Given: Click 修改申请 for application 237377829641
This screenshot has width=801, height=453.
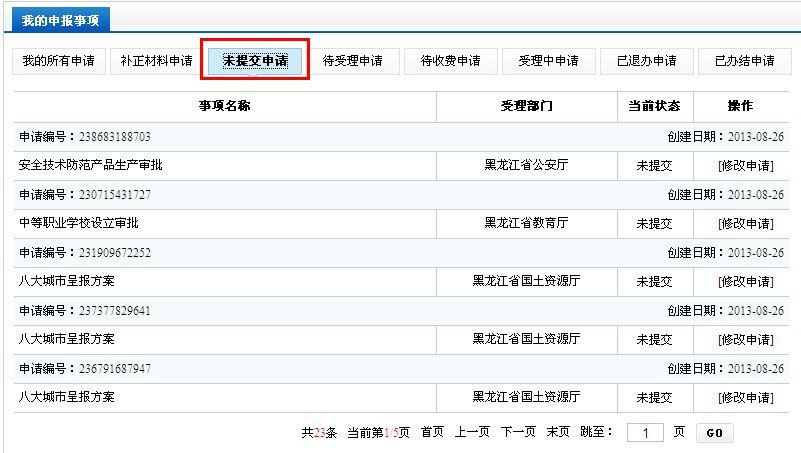Looking at the screenshot, I should (745, 340).
